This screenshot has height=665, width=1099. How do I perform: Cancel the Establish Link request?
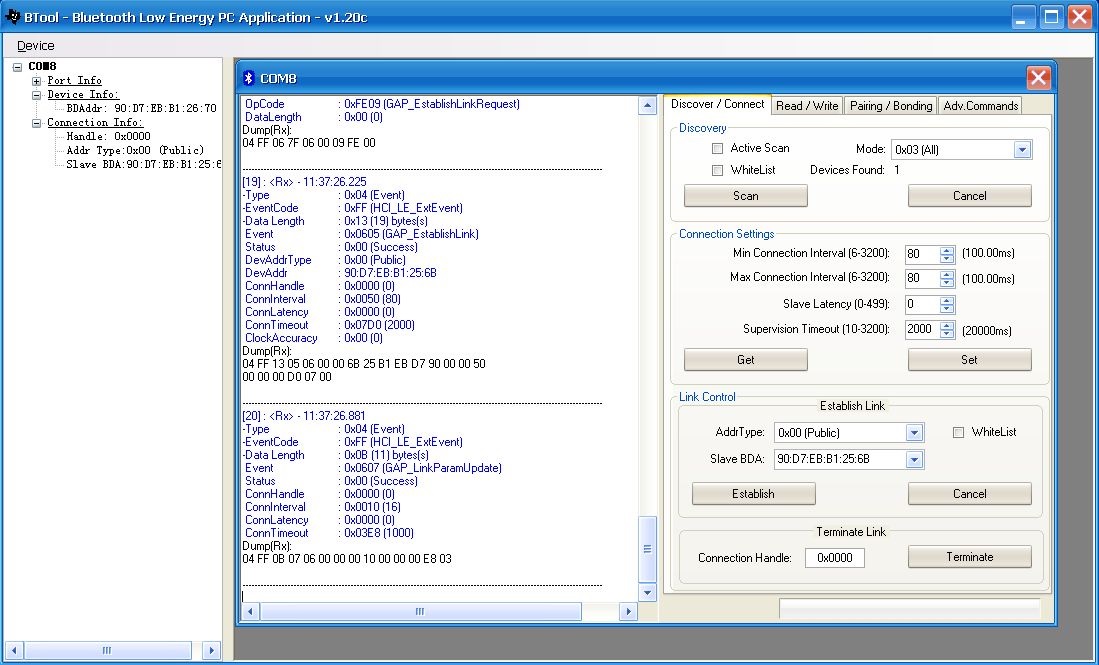(x=969, y=493)
